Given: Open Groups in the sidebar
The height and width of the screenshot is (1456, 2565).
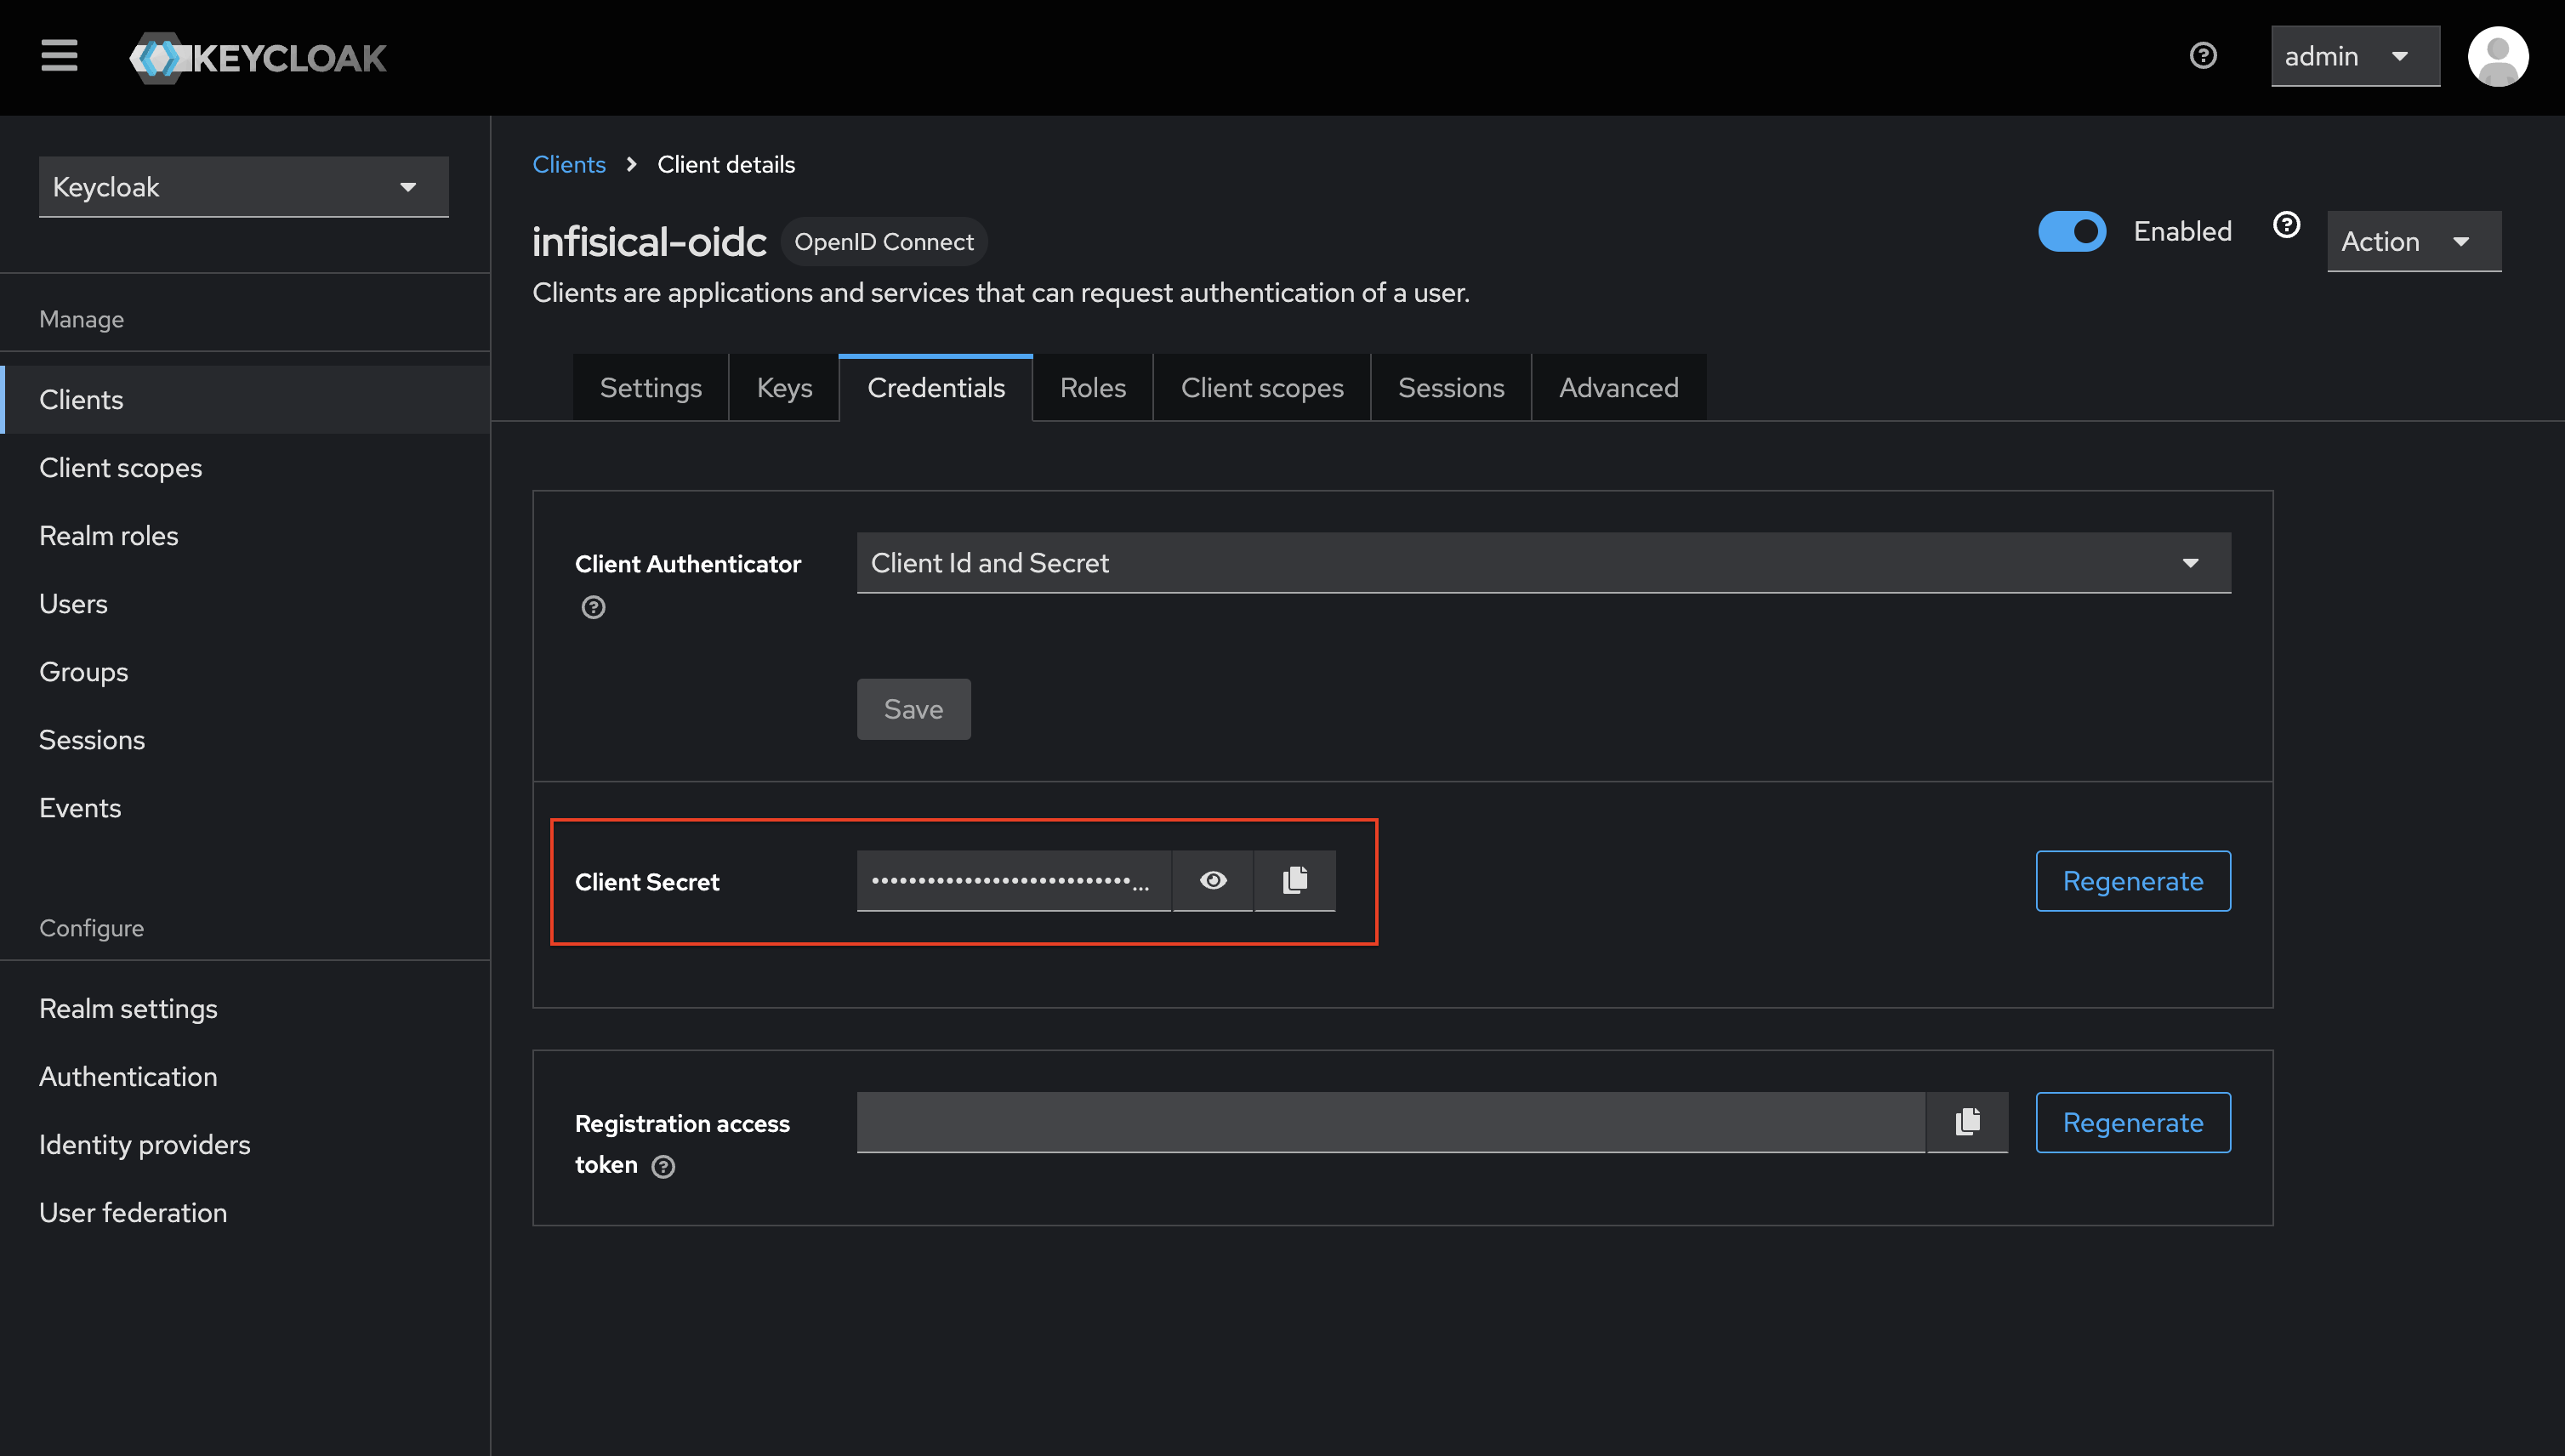Looking at the screenshot, I should click(245, 671).
